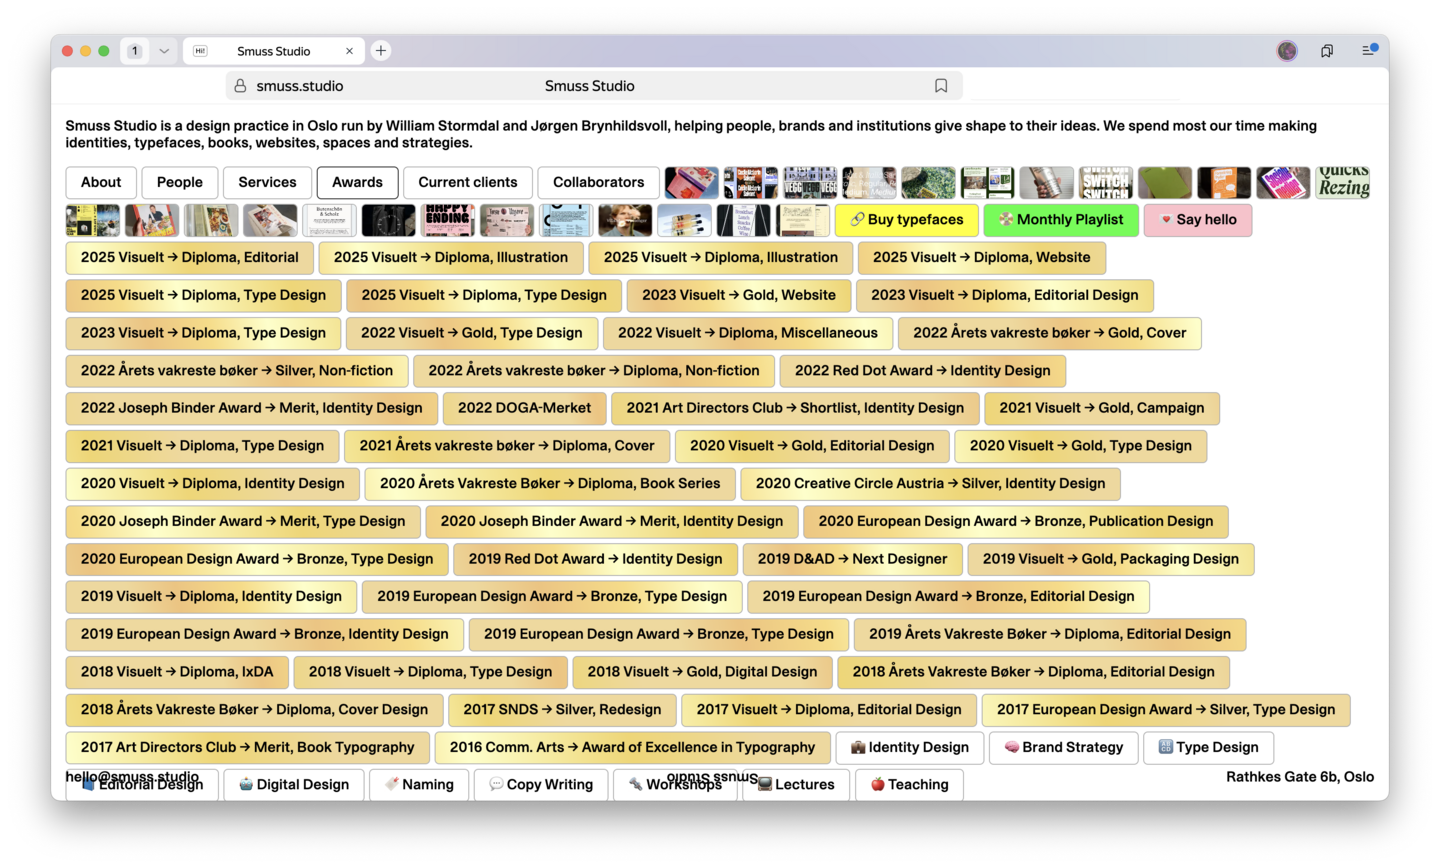Click 2022 Årets vakreste bøker Gold, Cover
Image resolution: width=1440 pixels, height=868 pixels.
pyautogui.click(x=1050, y=333)
